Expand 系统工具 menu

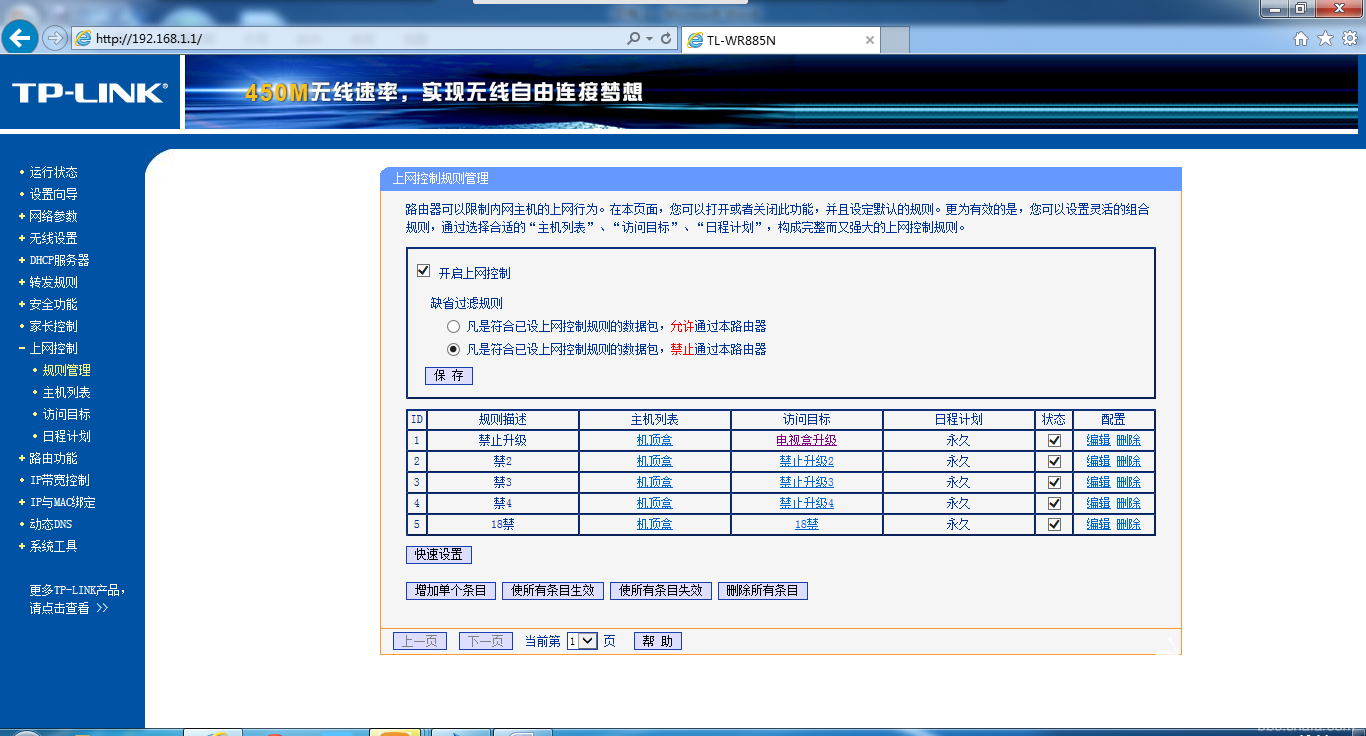[53, 546]
